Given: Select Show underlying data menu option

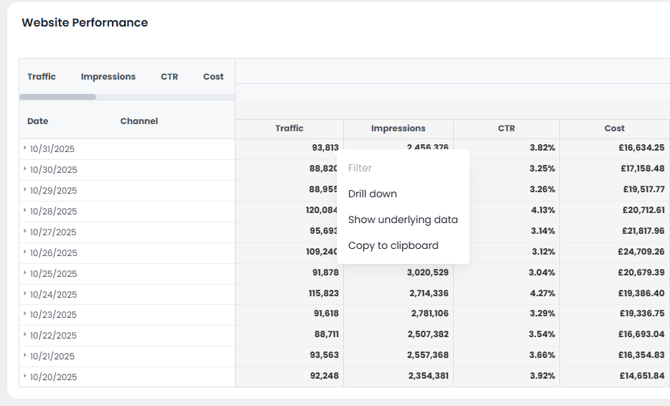Looking at the screenshot, I should 402,220.
